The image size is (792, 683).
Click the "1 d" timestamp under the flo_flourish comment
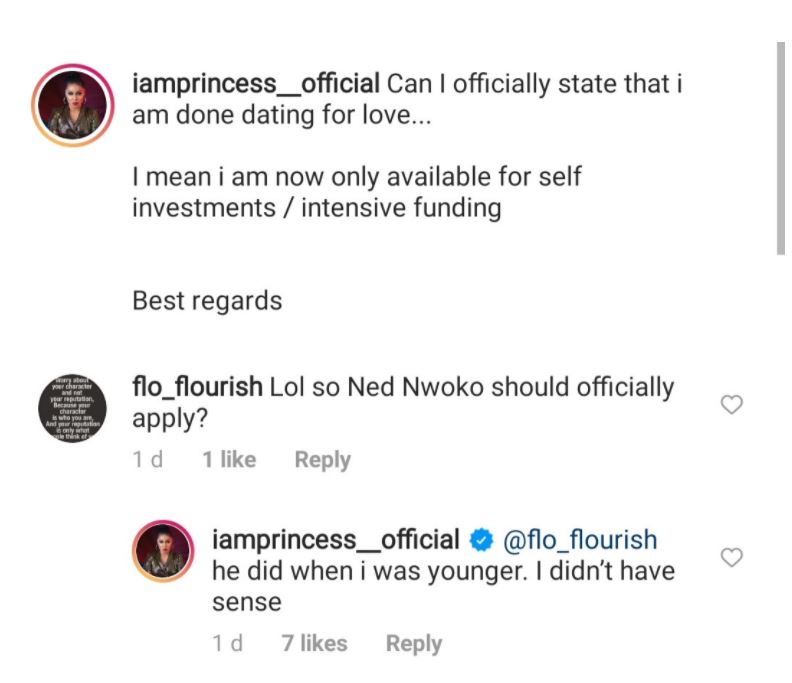(148, 460)
